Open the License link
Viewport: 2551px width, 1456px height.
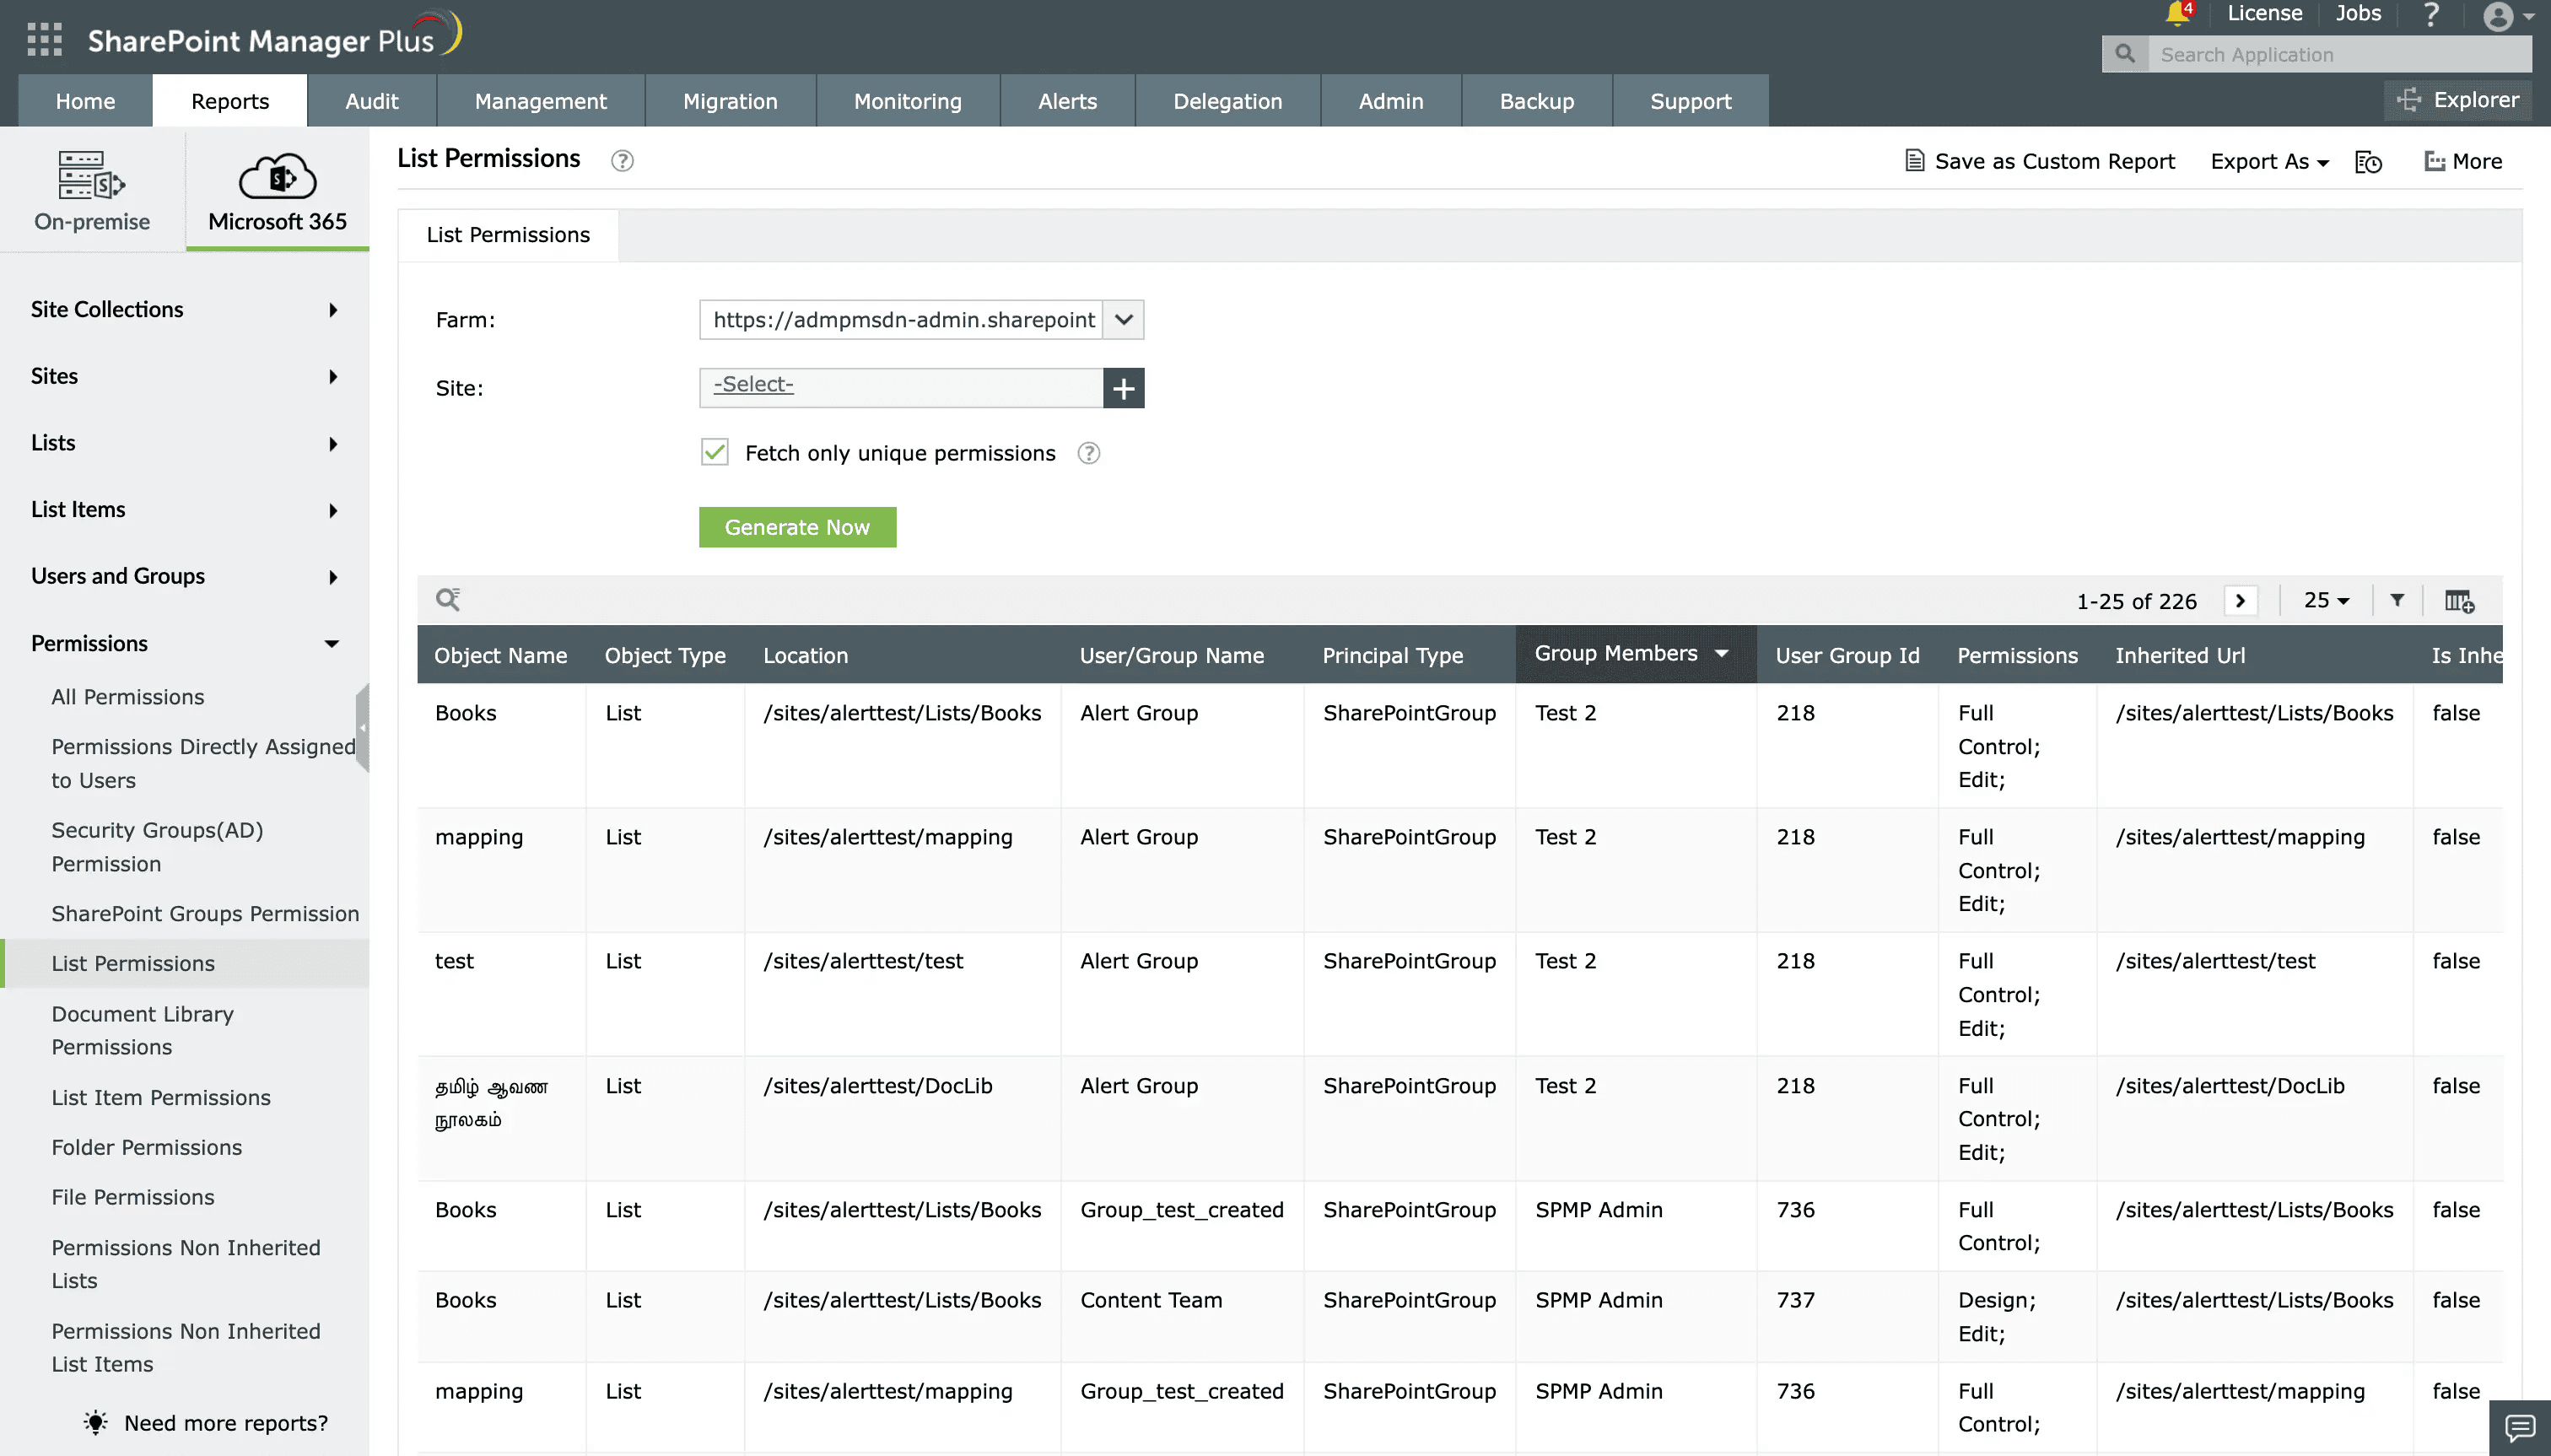[x=2264, y=13]
